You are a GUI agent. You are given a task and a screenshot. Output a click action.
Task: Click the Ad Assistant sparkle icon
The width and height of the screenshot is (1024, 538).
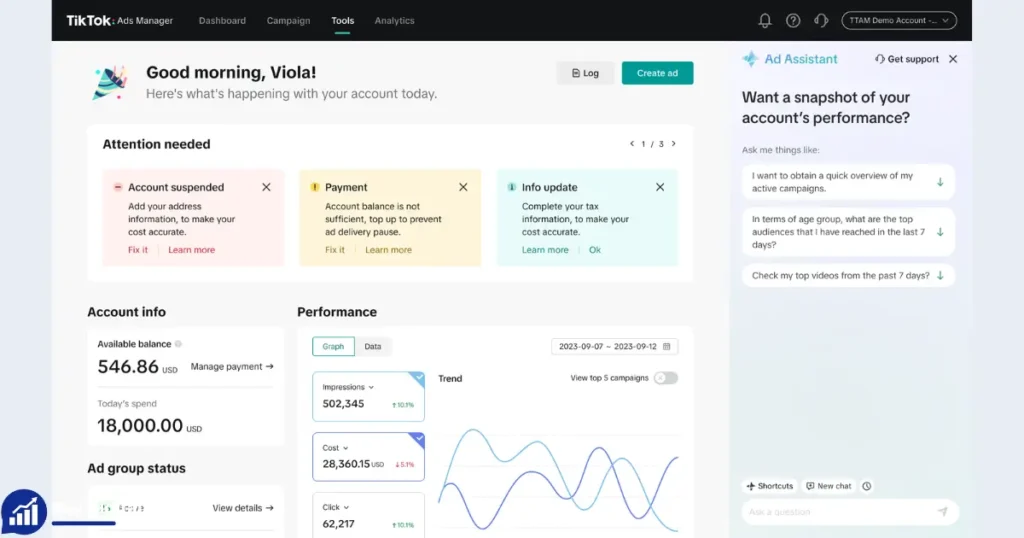[x=750, y=59]
